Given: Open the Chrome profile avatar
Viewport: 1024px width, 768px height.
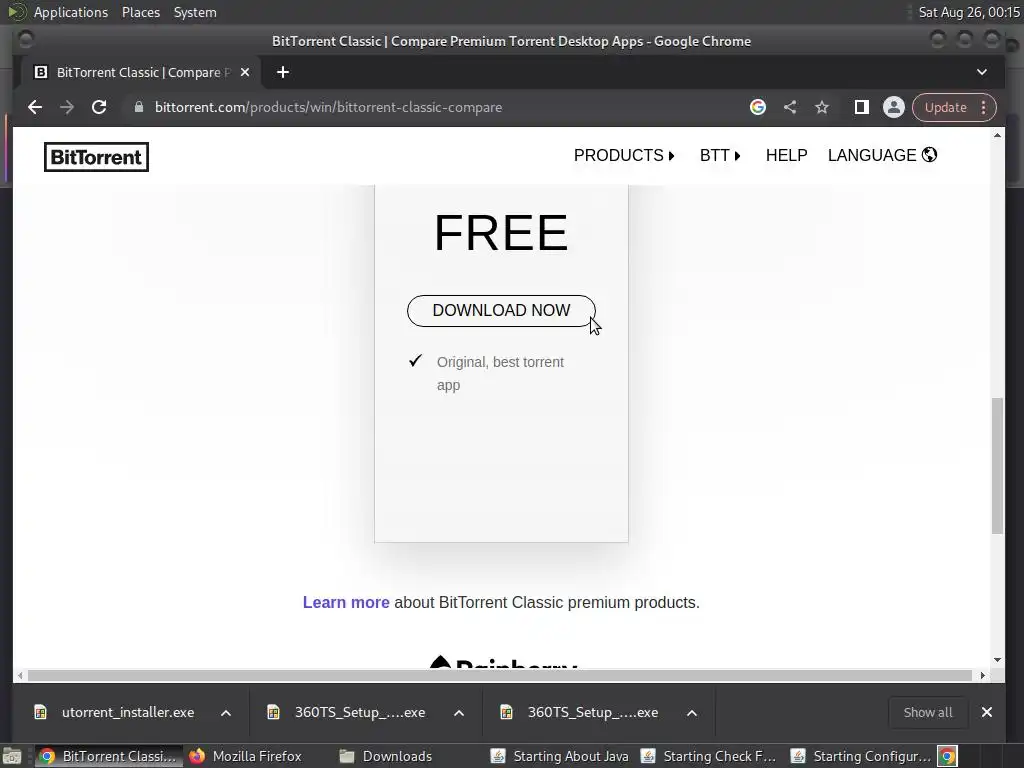Looking at the screenshot, I should (893, 107).
